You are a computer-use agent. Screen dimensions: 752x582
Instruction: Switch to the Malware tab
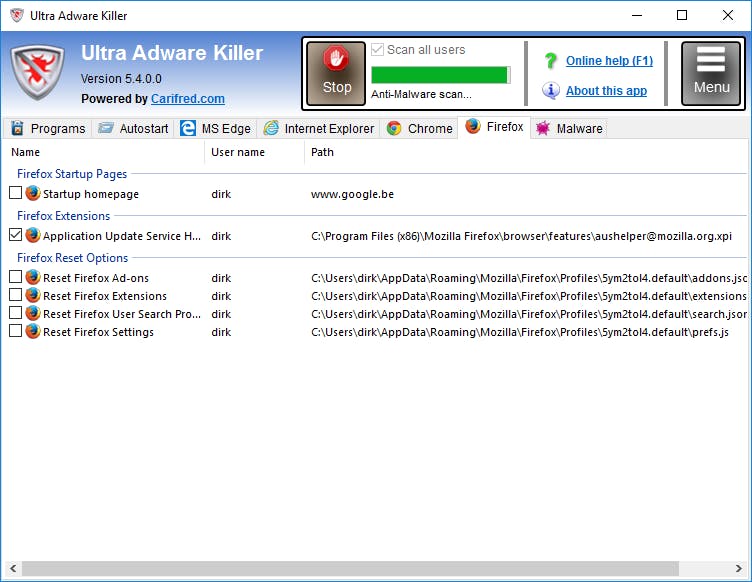tap(569, 128)
